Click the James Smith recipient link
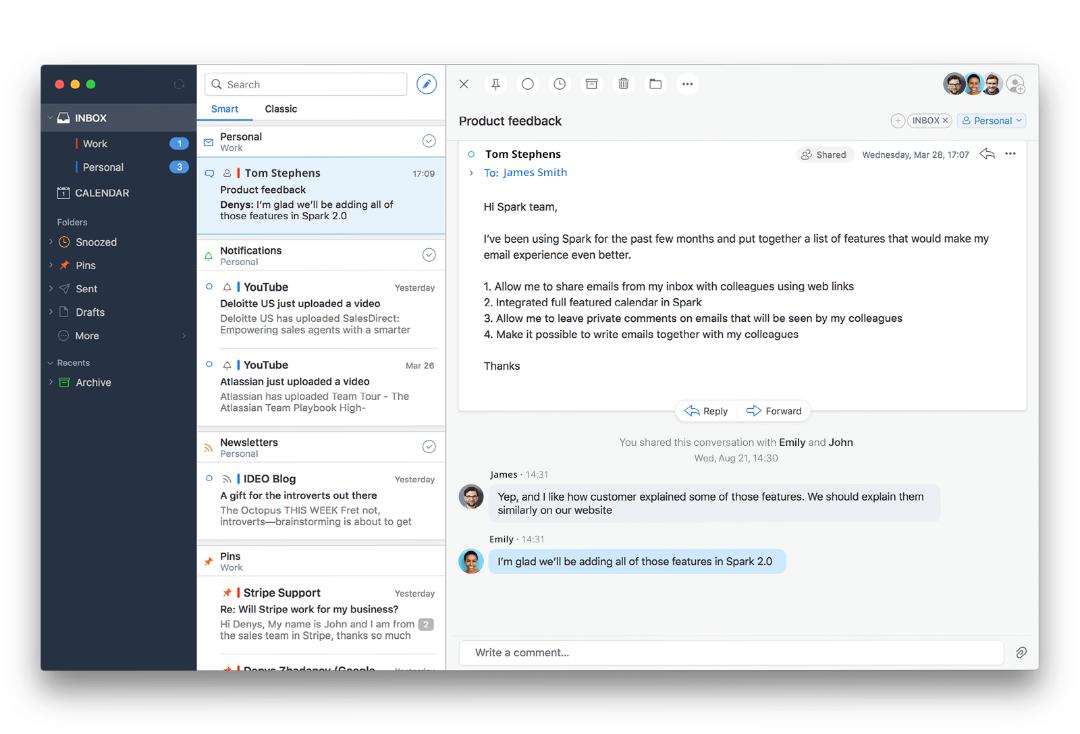The width and height of the screenshot is (1080, 734). pos(535,172)
